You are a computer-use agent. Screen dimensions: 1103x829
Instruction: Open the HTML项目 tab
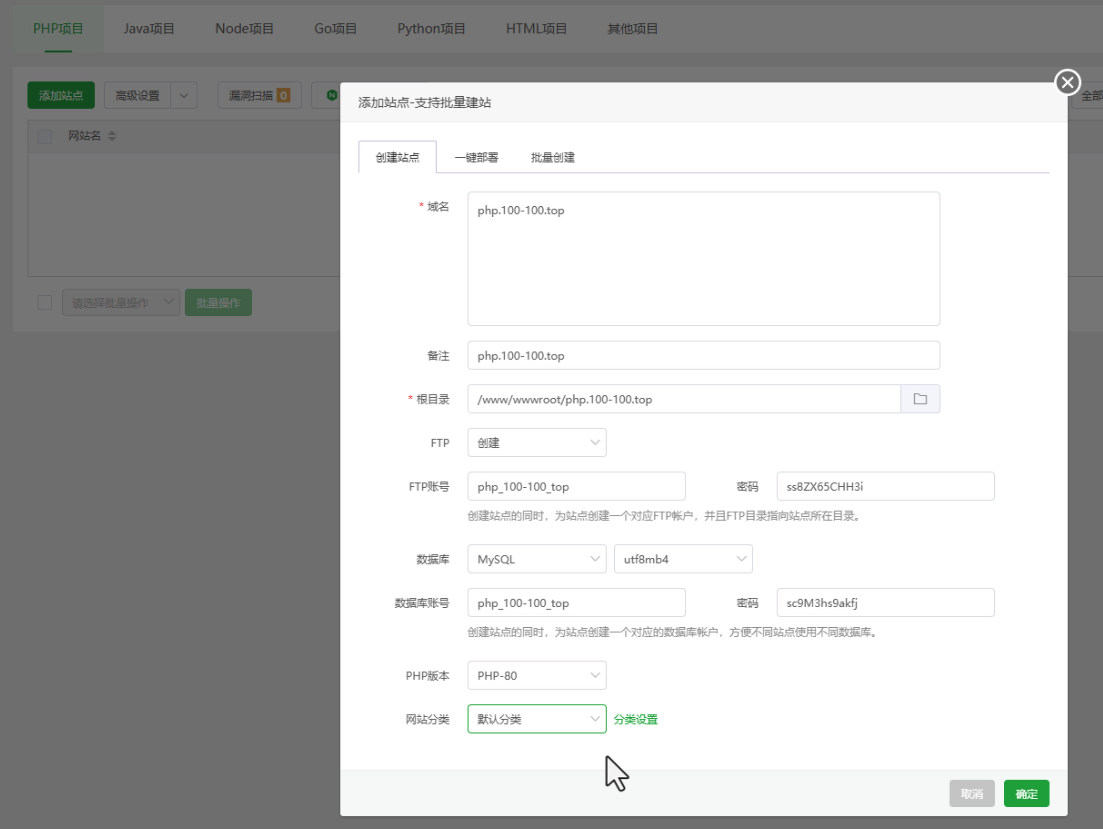tap(536, 29)
